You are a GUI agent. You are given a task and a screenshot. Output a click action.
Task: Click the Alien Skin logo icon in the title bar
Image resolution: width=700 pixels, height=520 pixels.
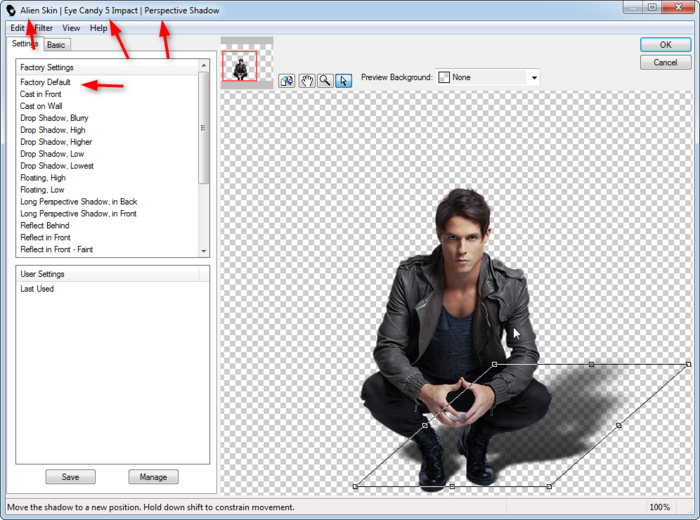(11, 10)
